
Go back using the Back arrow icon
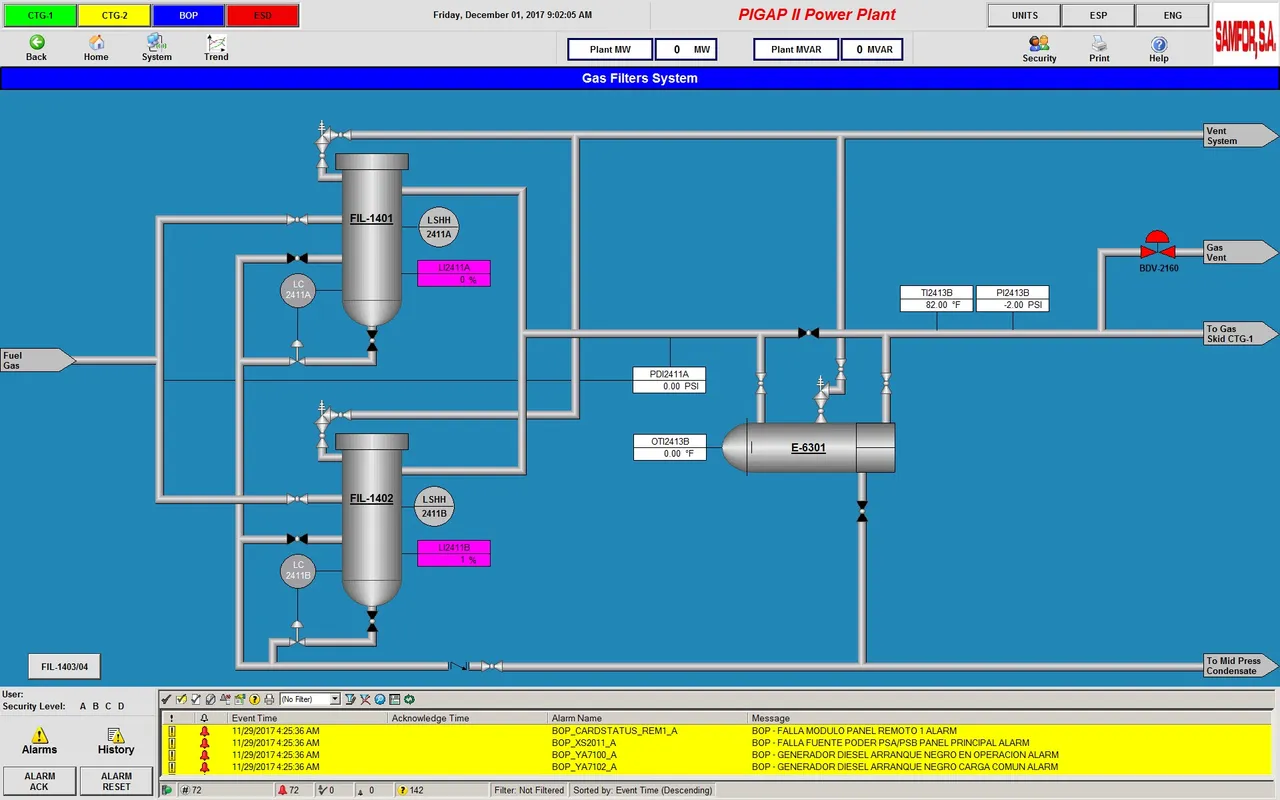coord(37,43)
